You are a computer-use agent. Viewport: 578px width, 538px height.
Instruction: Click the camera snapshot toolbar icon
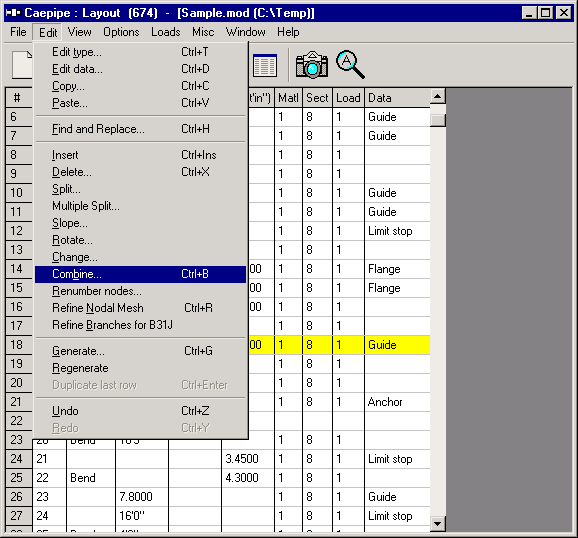pos(312,65)
